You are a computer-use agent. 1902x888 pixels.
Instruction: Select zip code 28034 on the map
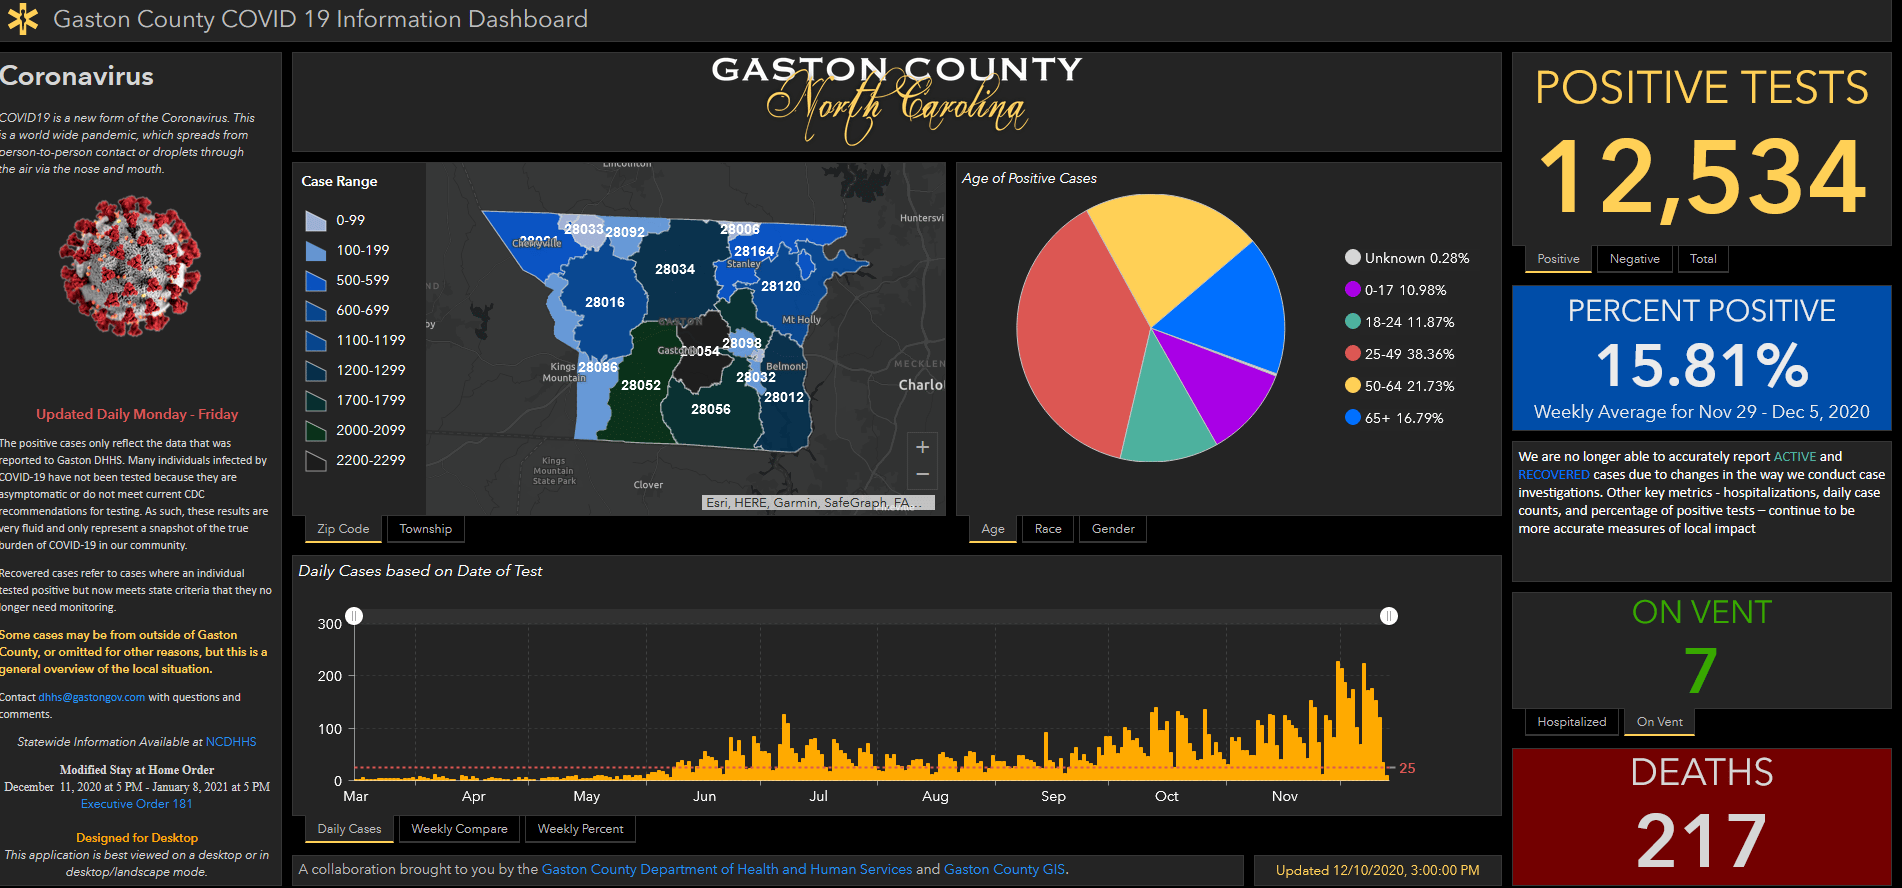point(675,269)
